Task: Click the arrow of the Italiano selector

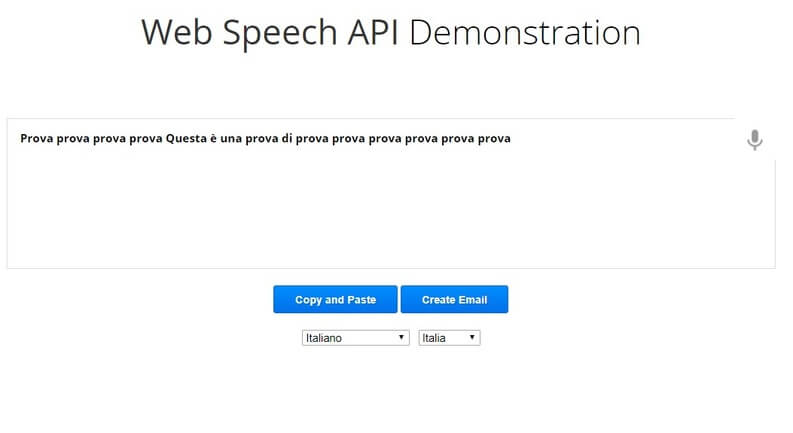Action: (x=401, y=337)
